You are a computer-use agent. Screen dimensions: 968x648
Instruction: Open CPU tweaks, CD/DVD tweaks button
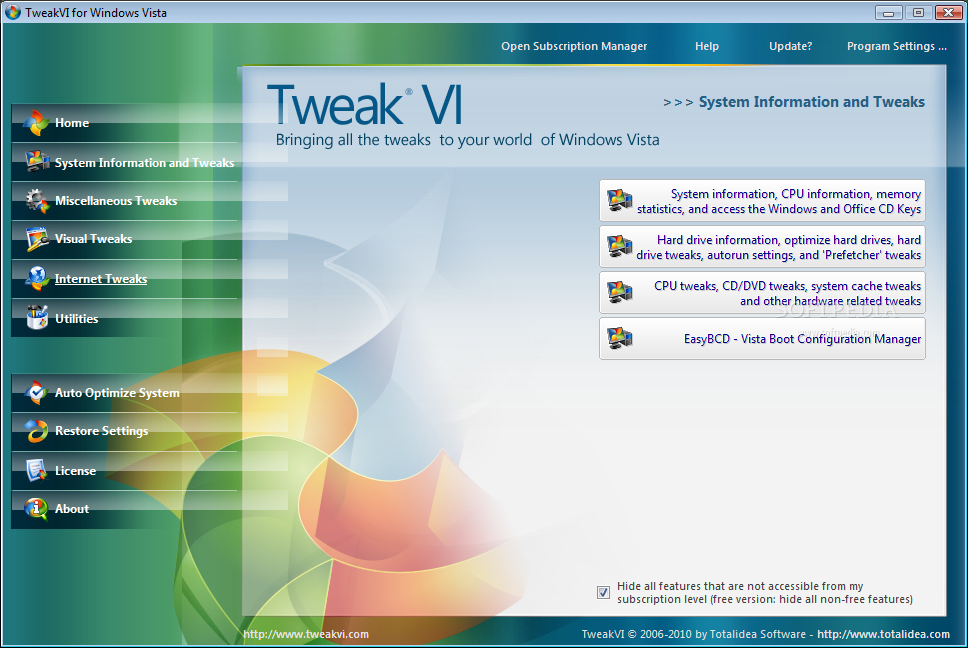click(x=762, y=292)
